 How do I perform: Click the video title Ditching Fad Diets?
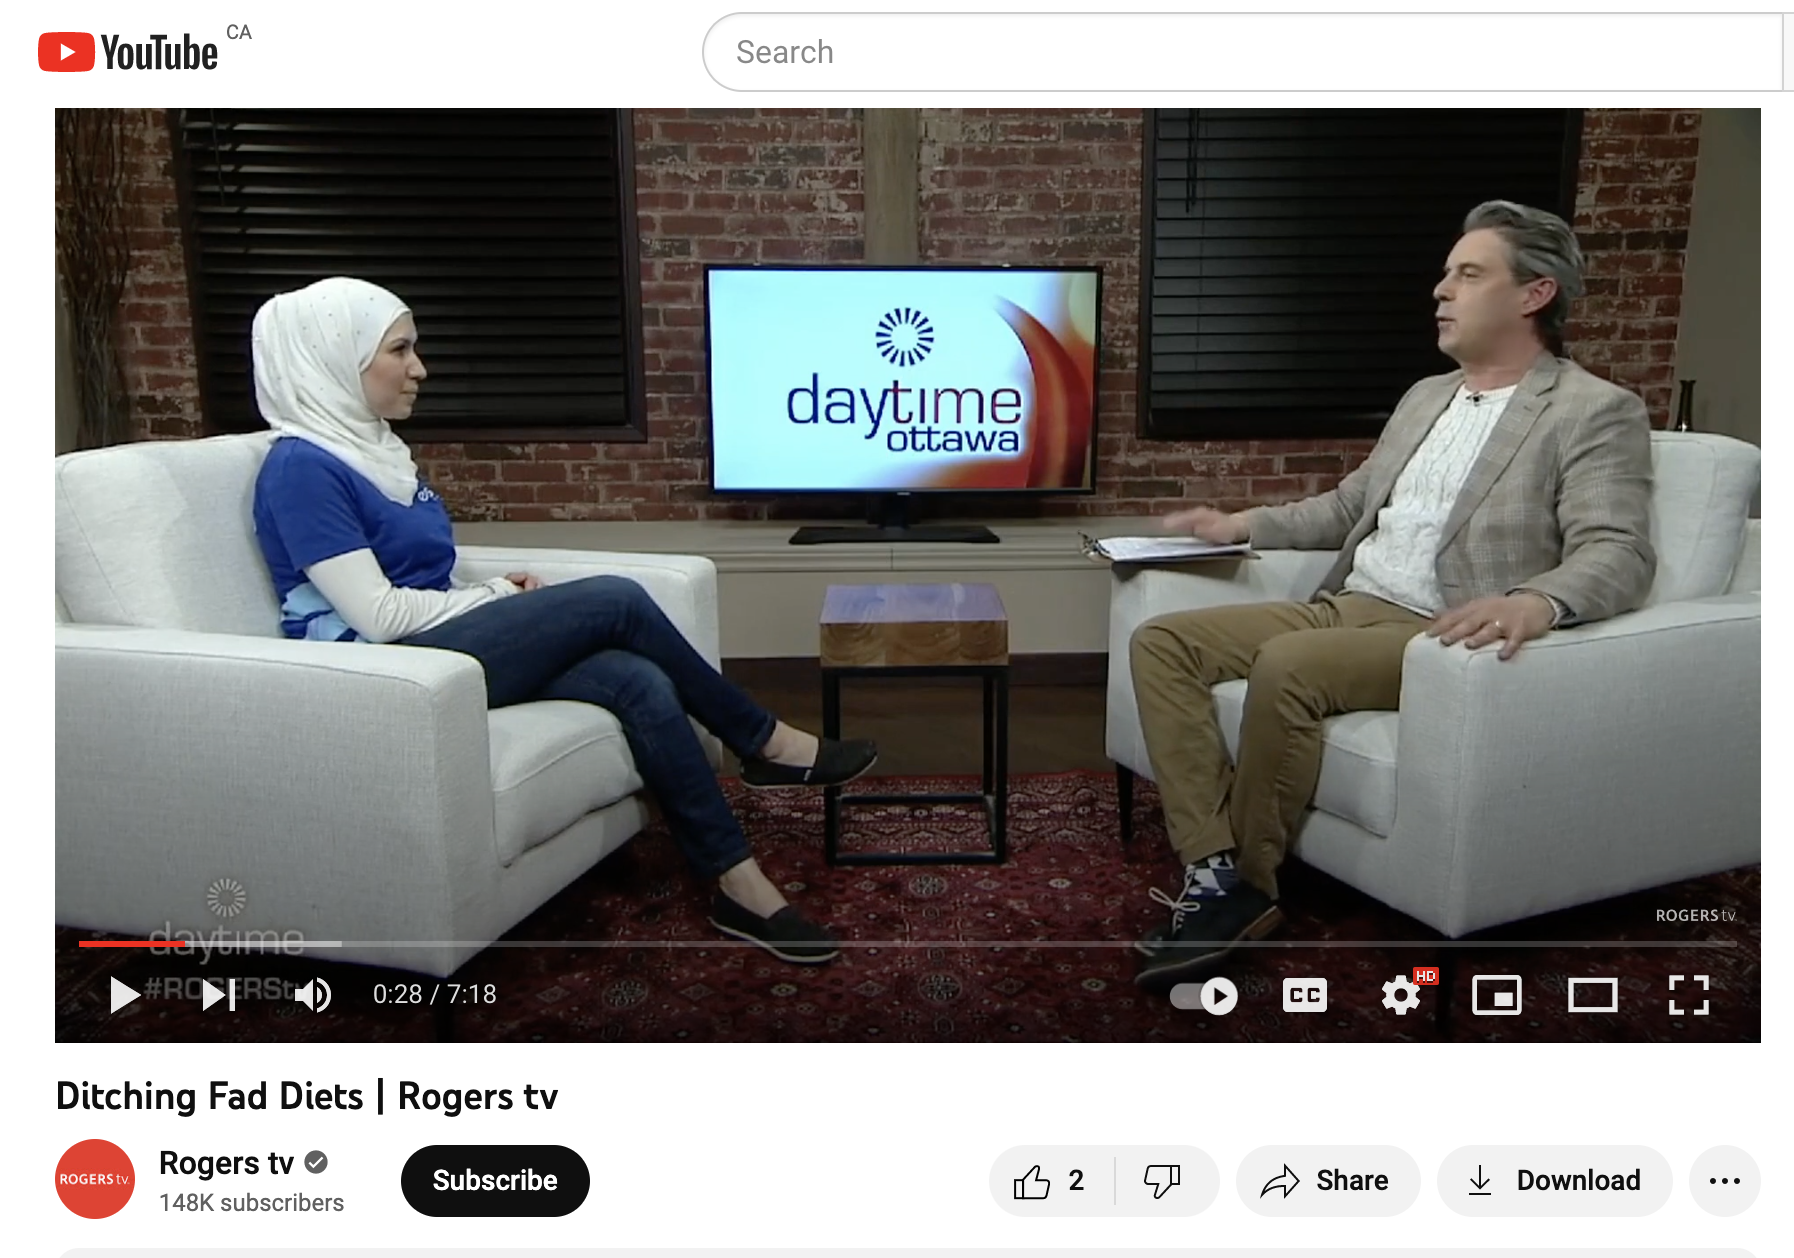click(x=307, y=1096)
